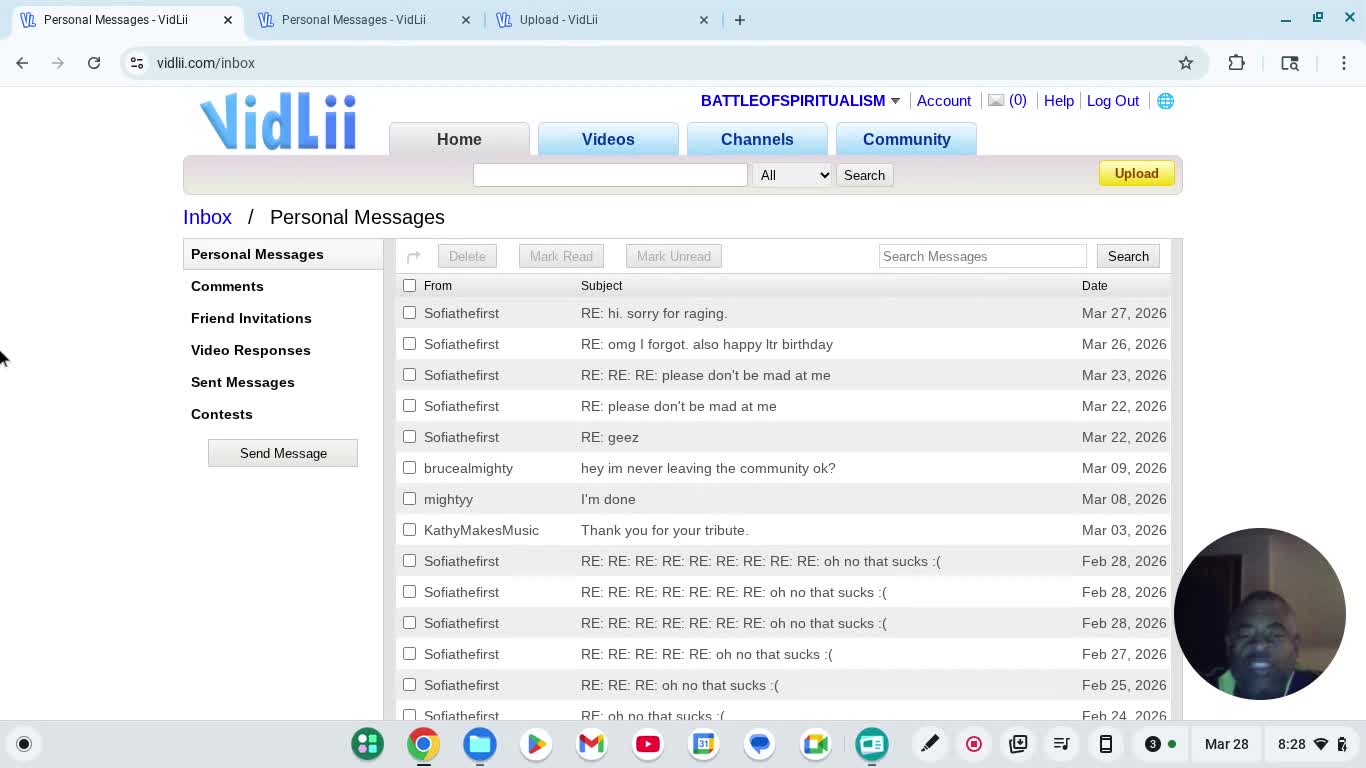Switch to the Videos tab

pyautogui.click(x=608, y=139)
